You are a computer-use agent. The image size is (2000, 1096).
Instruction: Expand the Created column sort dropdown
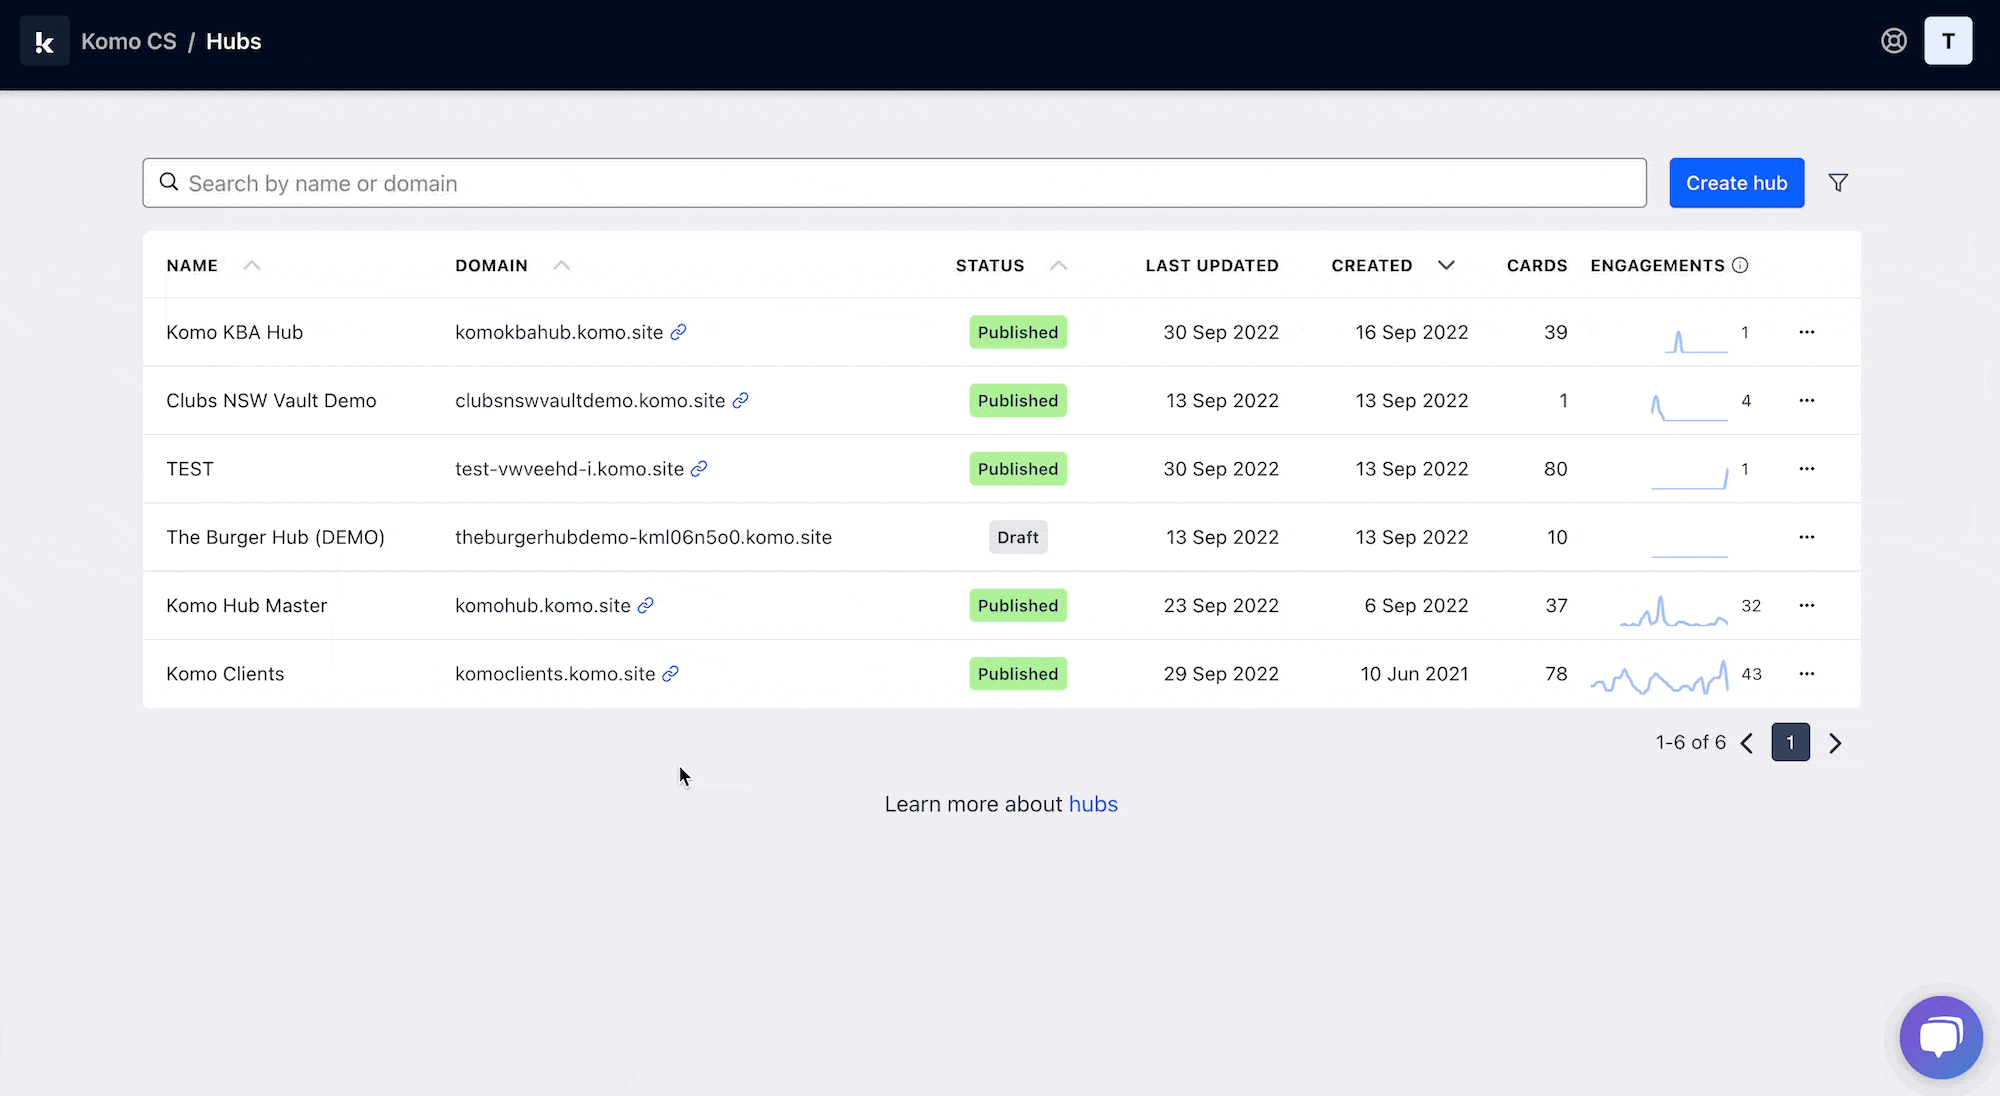[1445, 265]
